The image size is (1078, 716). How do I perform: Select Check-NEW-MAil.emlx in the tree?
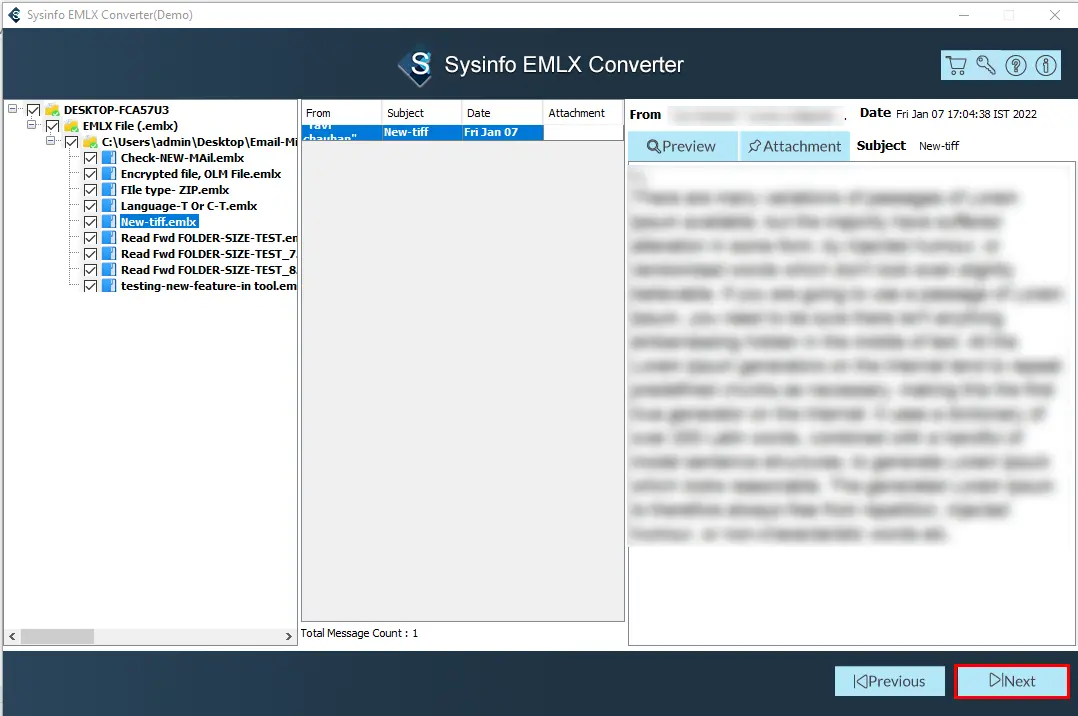pos(182,158)
